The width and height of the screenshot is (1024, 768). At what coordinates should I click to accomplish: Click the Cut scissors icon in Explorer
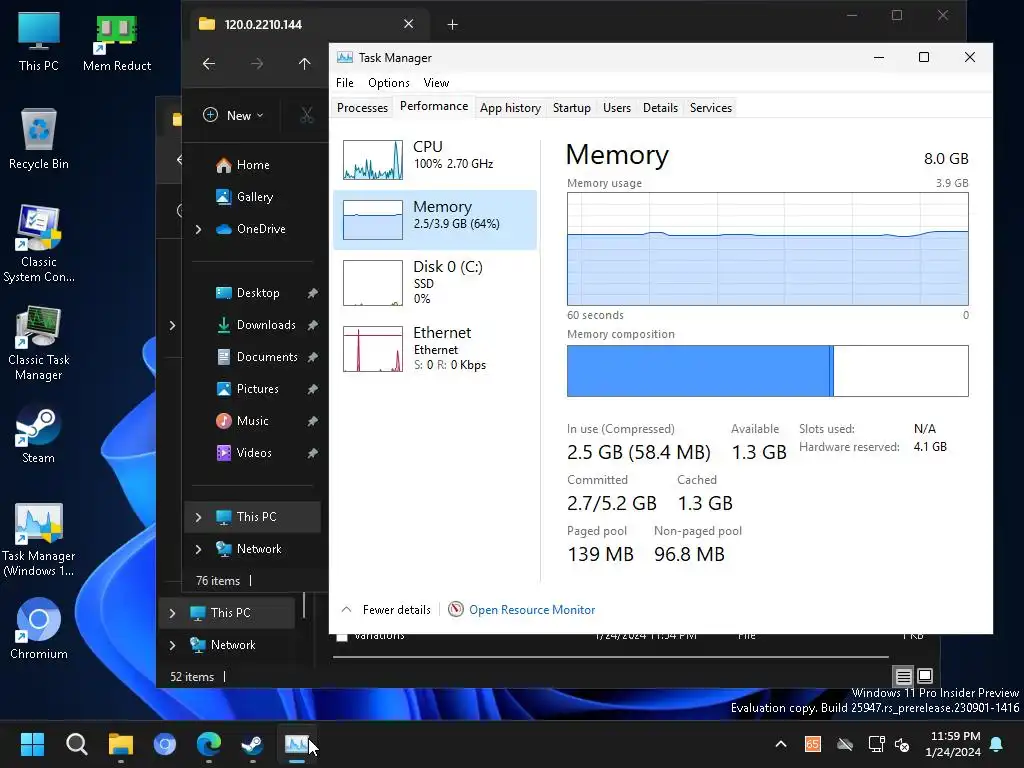tap(307, 116)
